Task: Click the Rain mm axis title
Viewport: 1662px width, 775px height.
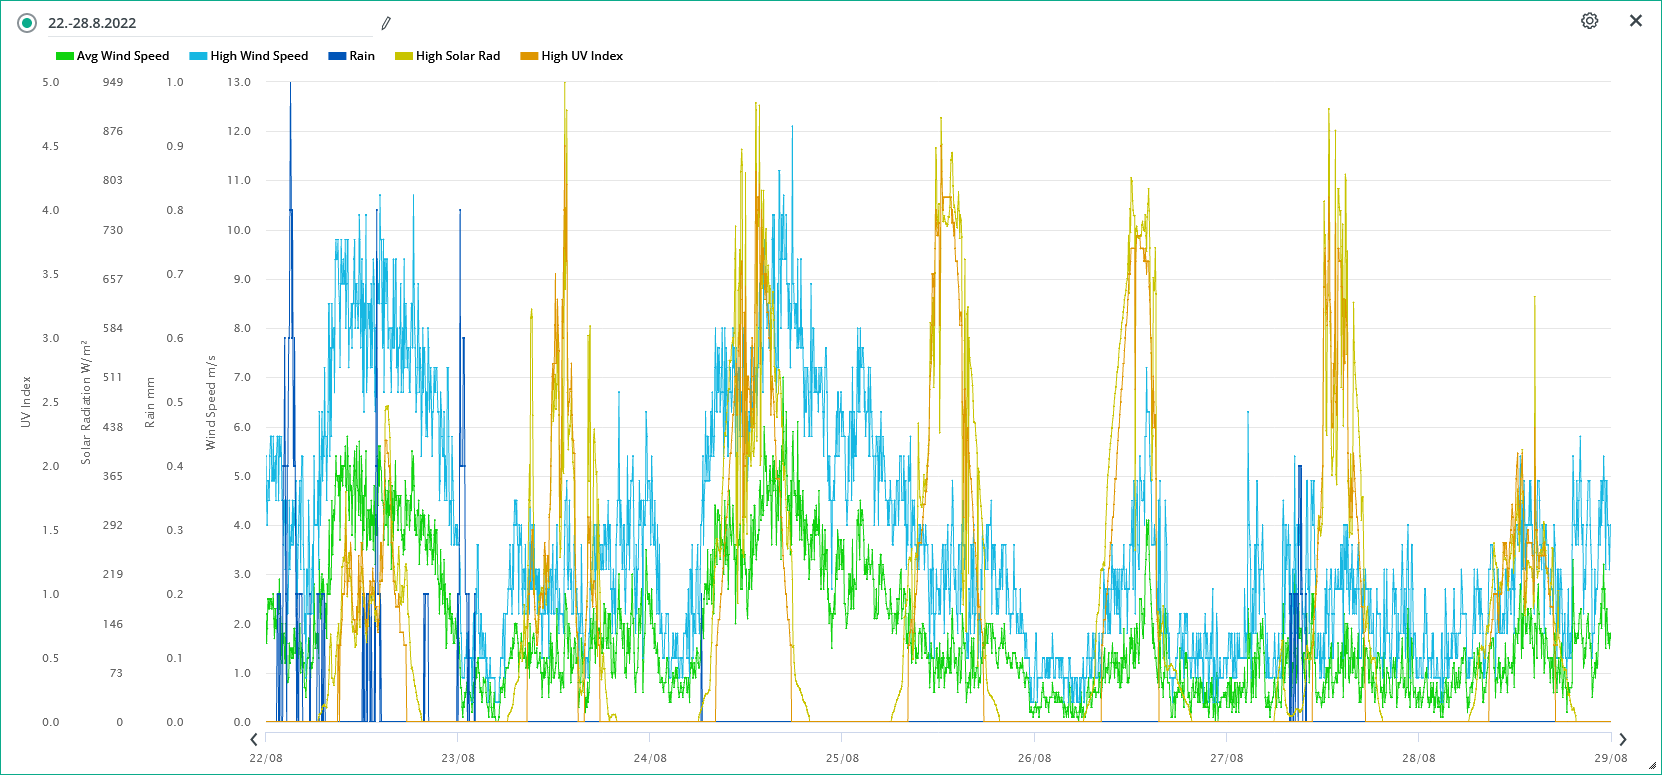Action: [150, 402]
